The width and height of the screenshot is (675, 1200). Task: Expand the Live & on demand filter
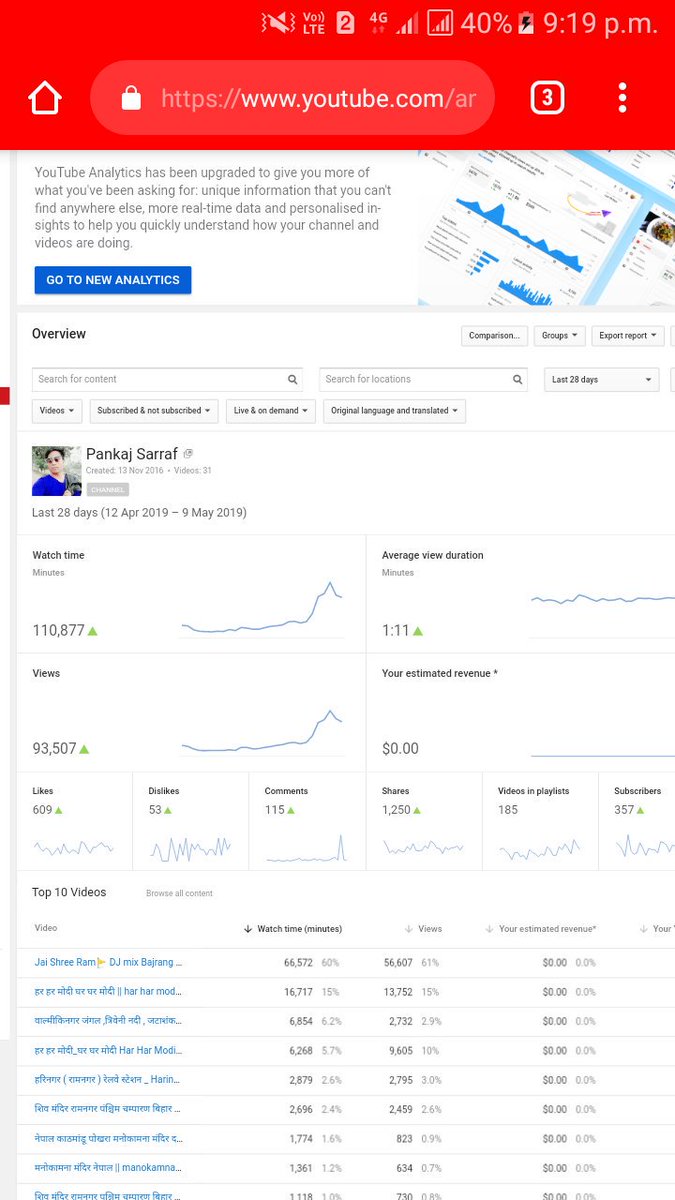[x=270, y=411]
